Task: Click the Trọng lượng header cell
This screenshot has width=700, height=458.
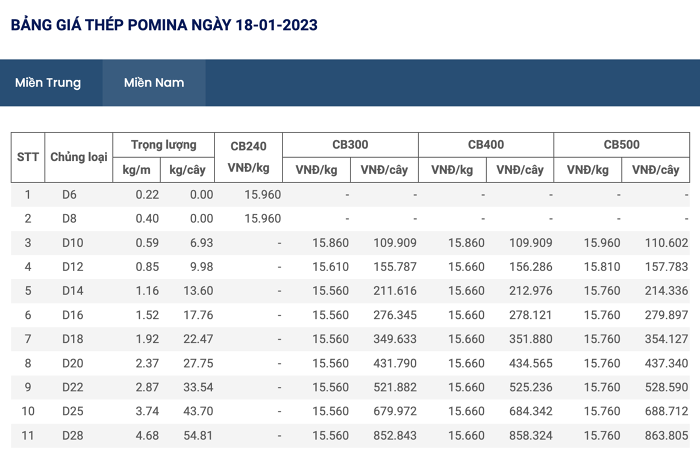Action: point(163,145)
